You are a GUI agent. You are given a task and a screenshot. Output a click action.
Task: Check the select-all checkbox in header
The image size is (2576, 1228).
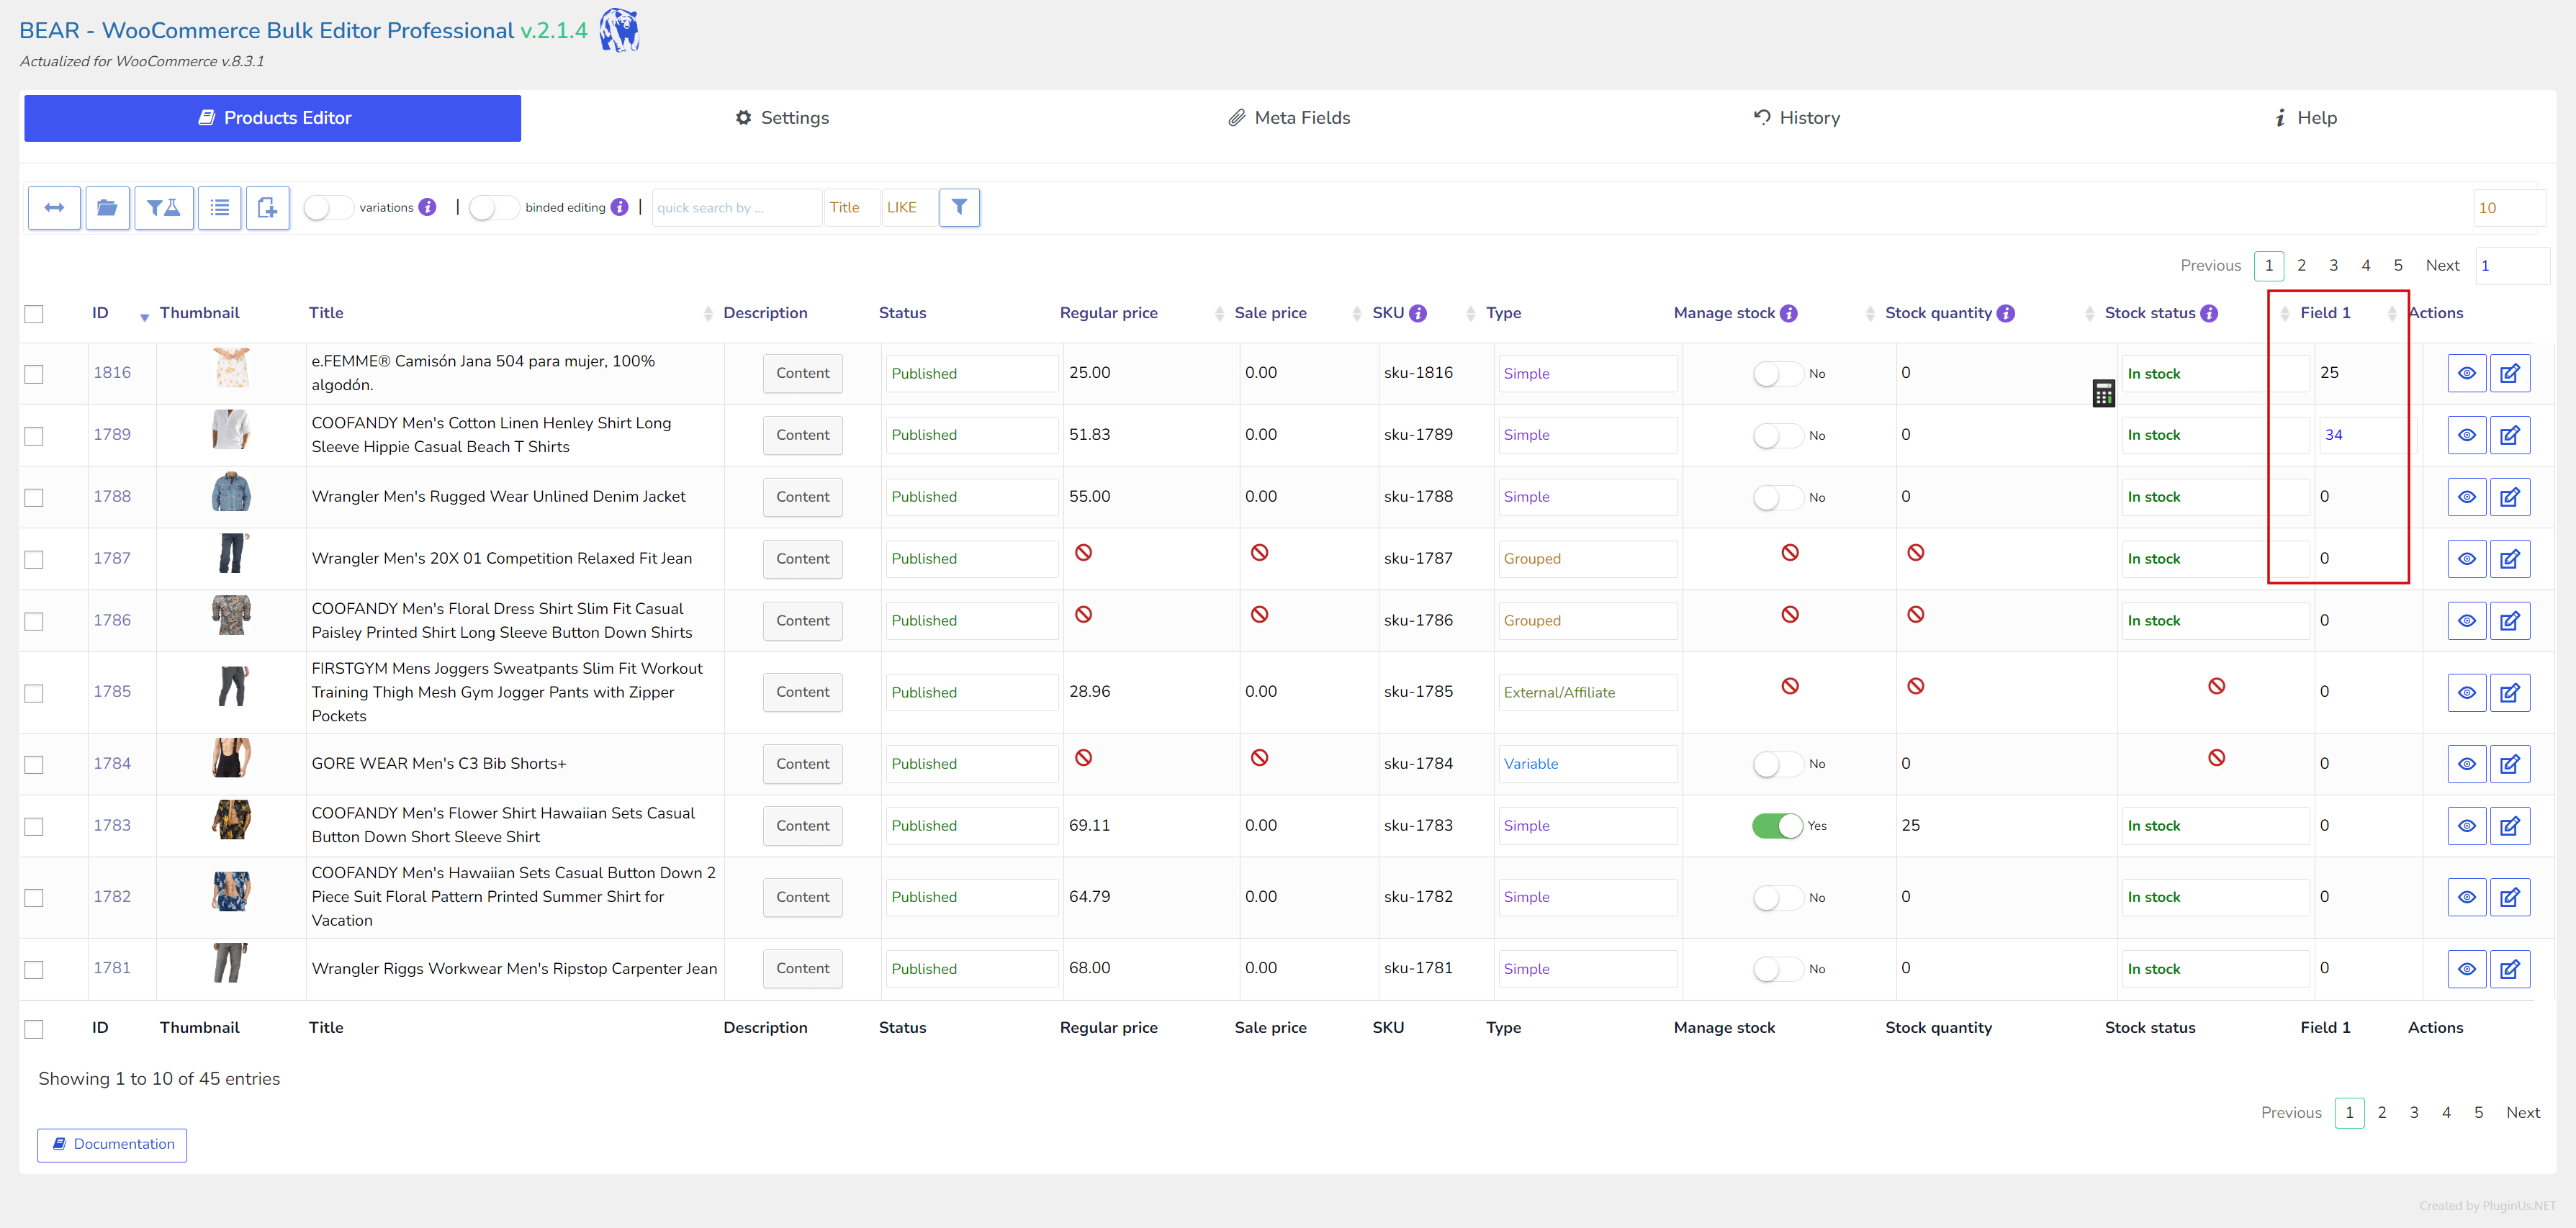pyautogui.click(x=34, y=314)
